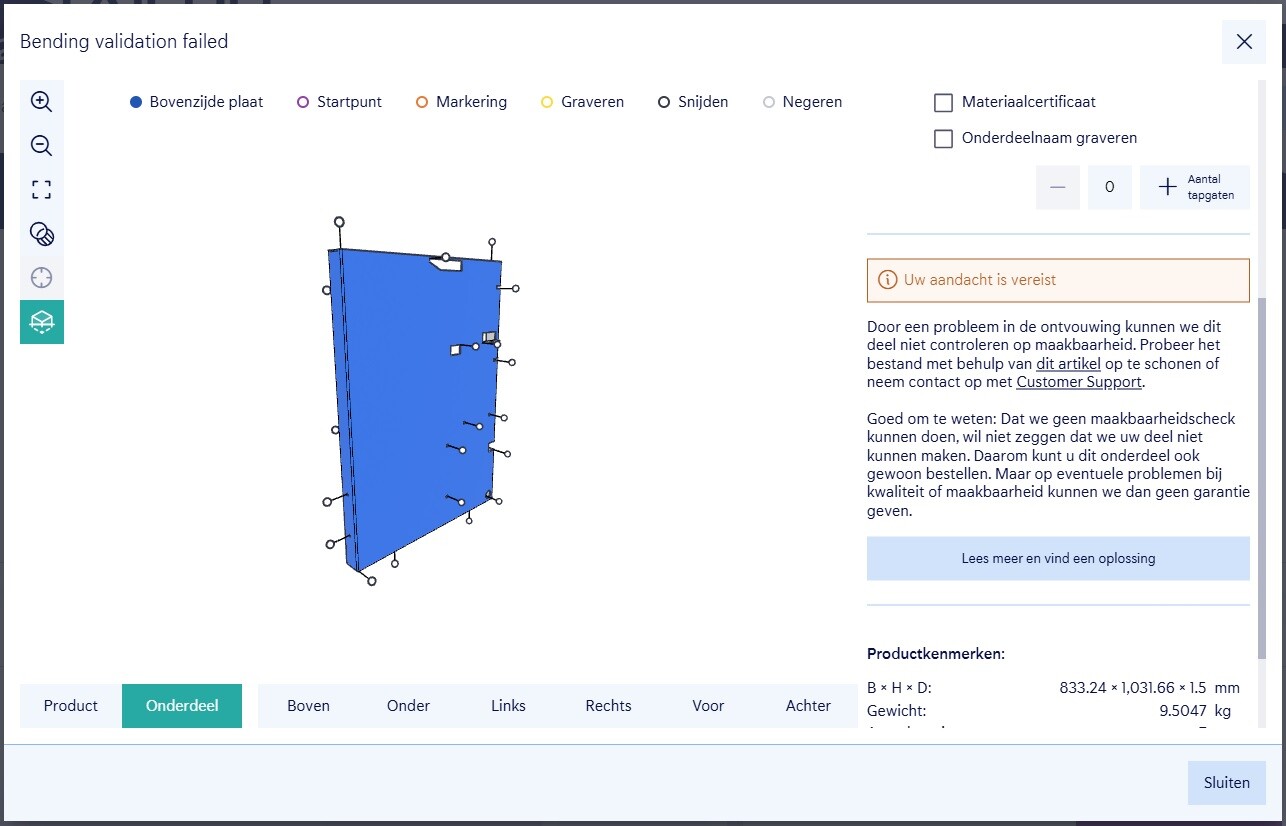Image resolution: width=1286 pixels, height=826 pixels.
Task: Select the Boven view tab
Action: 308,706
